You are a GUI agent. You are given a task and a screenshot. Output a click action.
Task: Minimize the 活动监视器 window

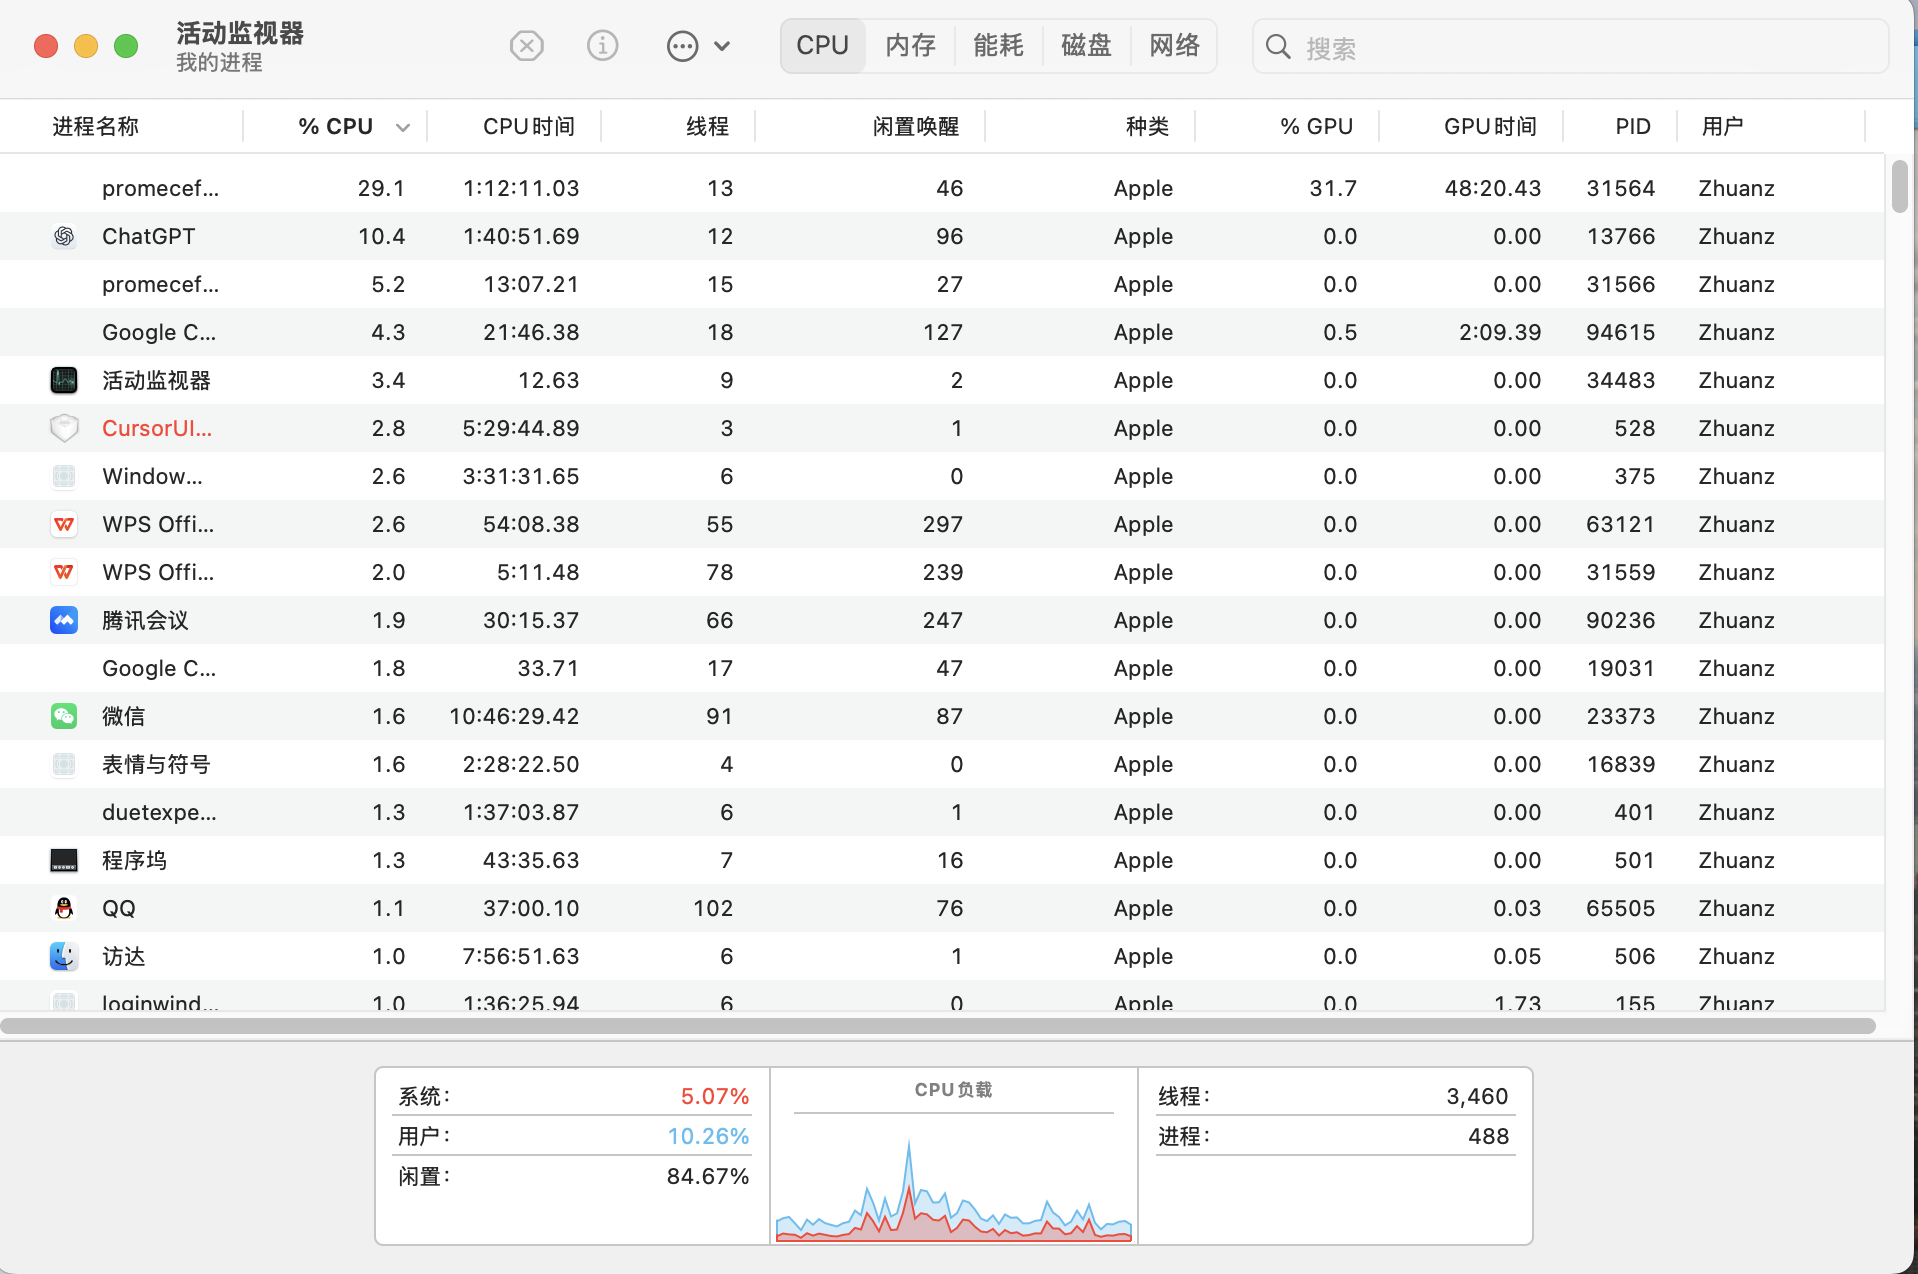point(86,46)
